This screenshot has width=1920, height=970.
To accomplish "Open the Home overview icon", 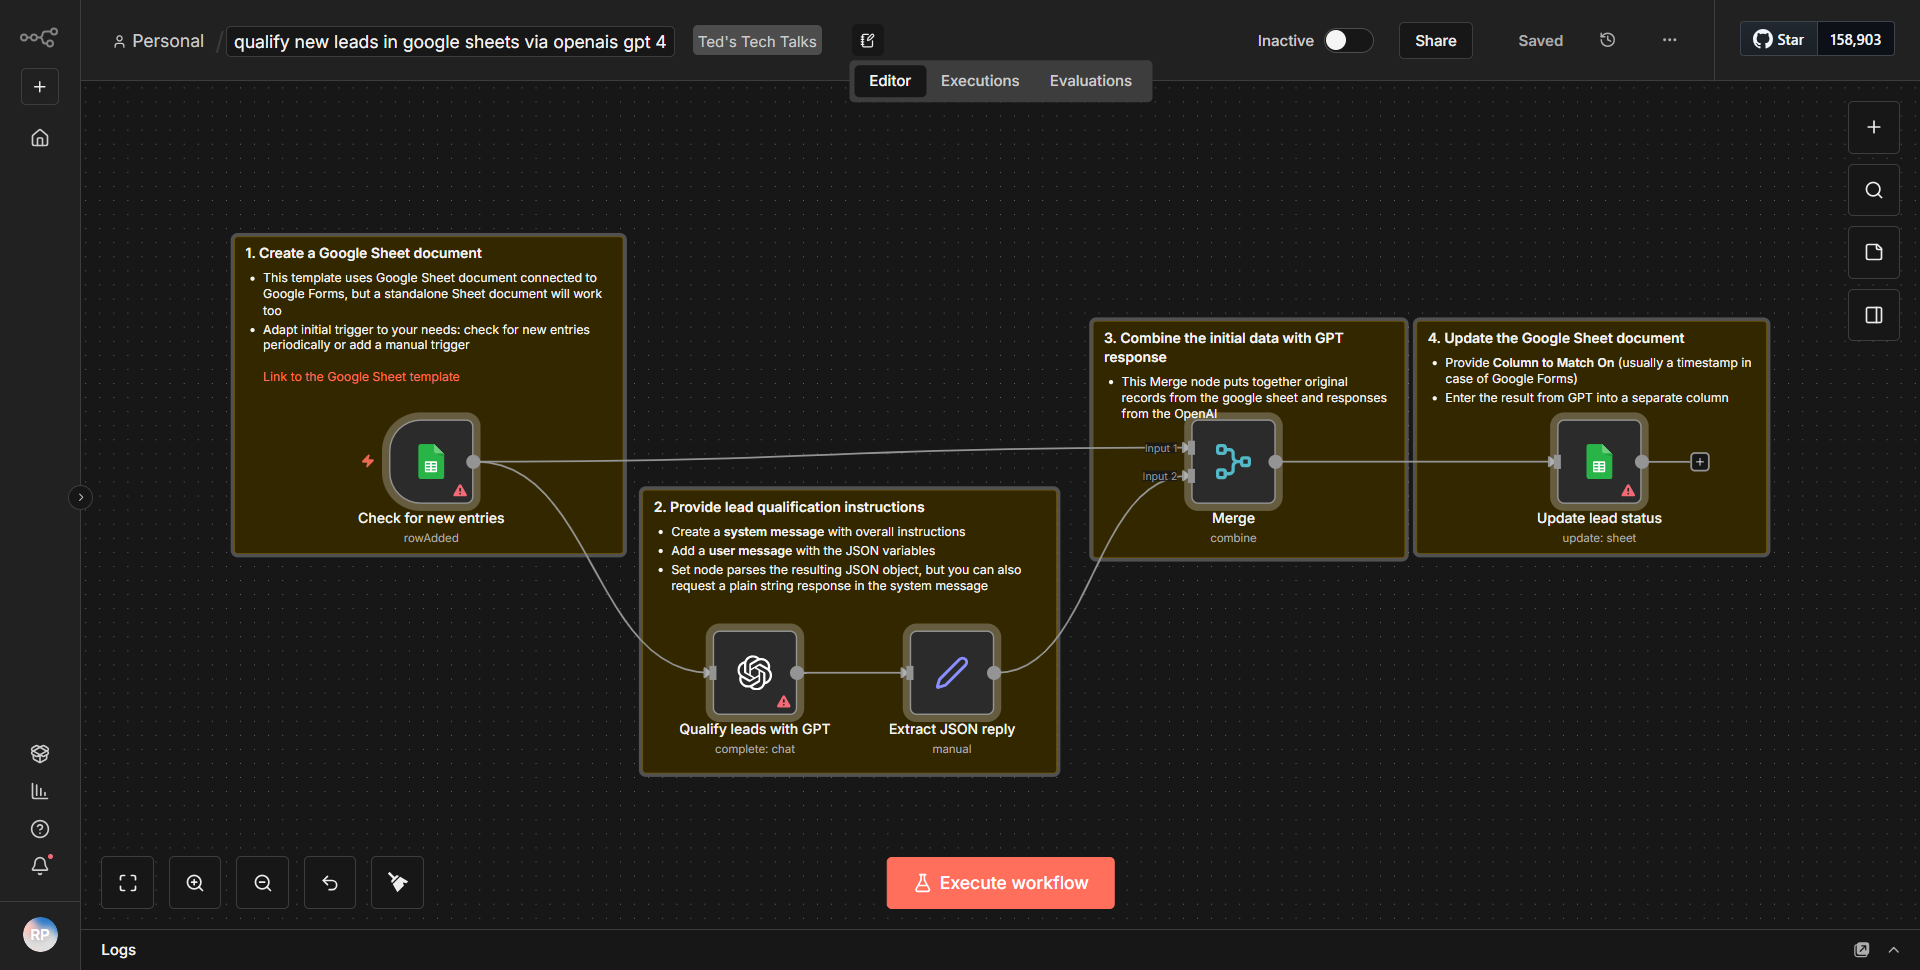I will [x=40, y=138].
